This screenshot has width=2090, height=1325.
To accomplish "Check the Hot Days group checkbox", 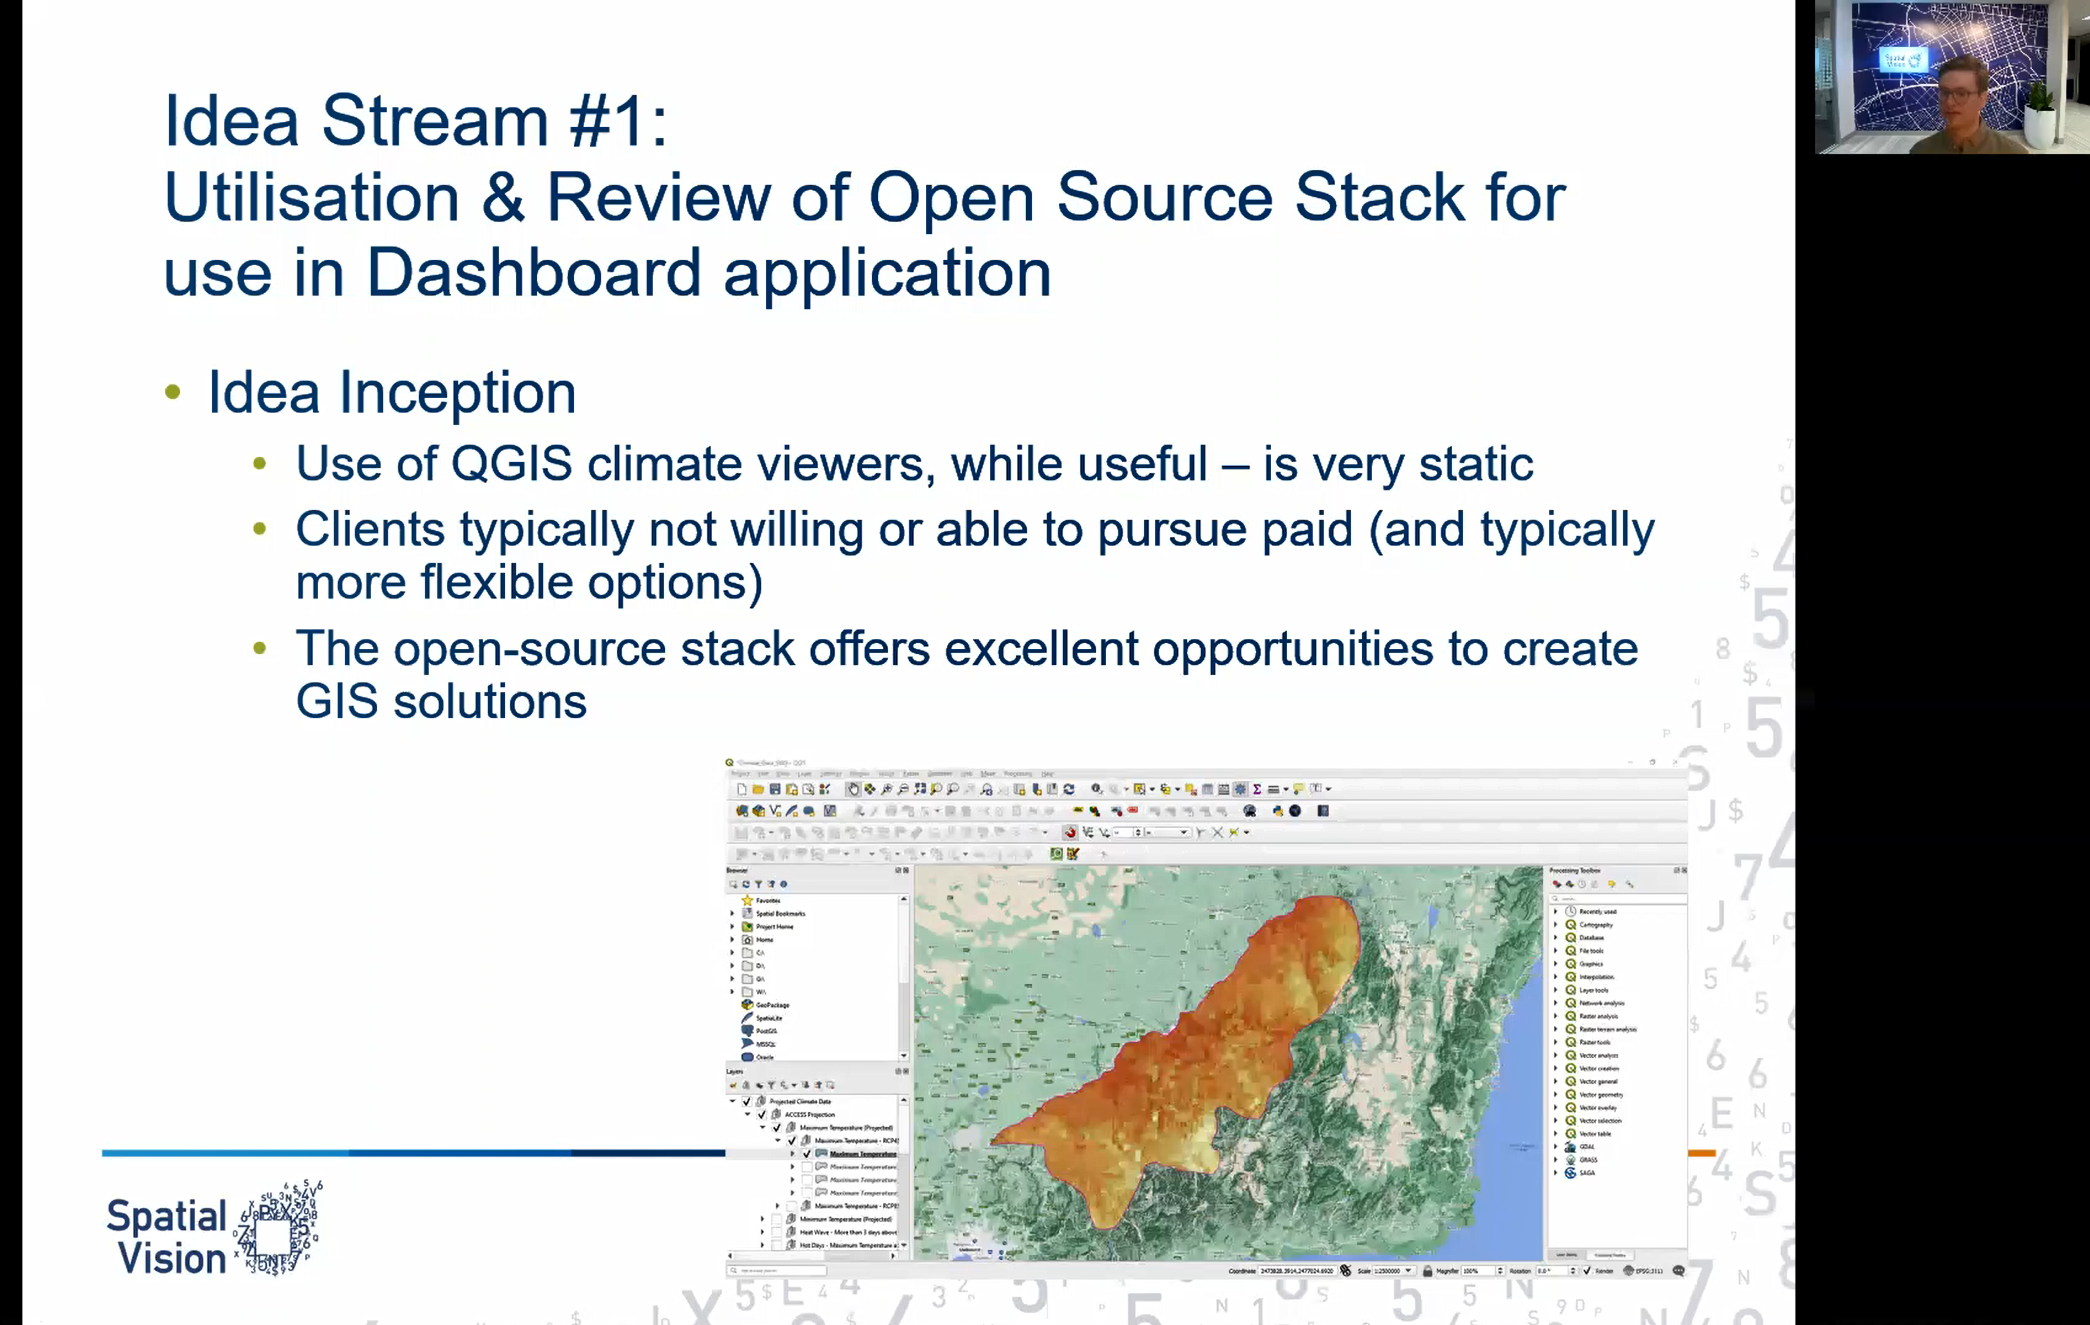I will click(776, 1245).
